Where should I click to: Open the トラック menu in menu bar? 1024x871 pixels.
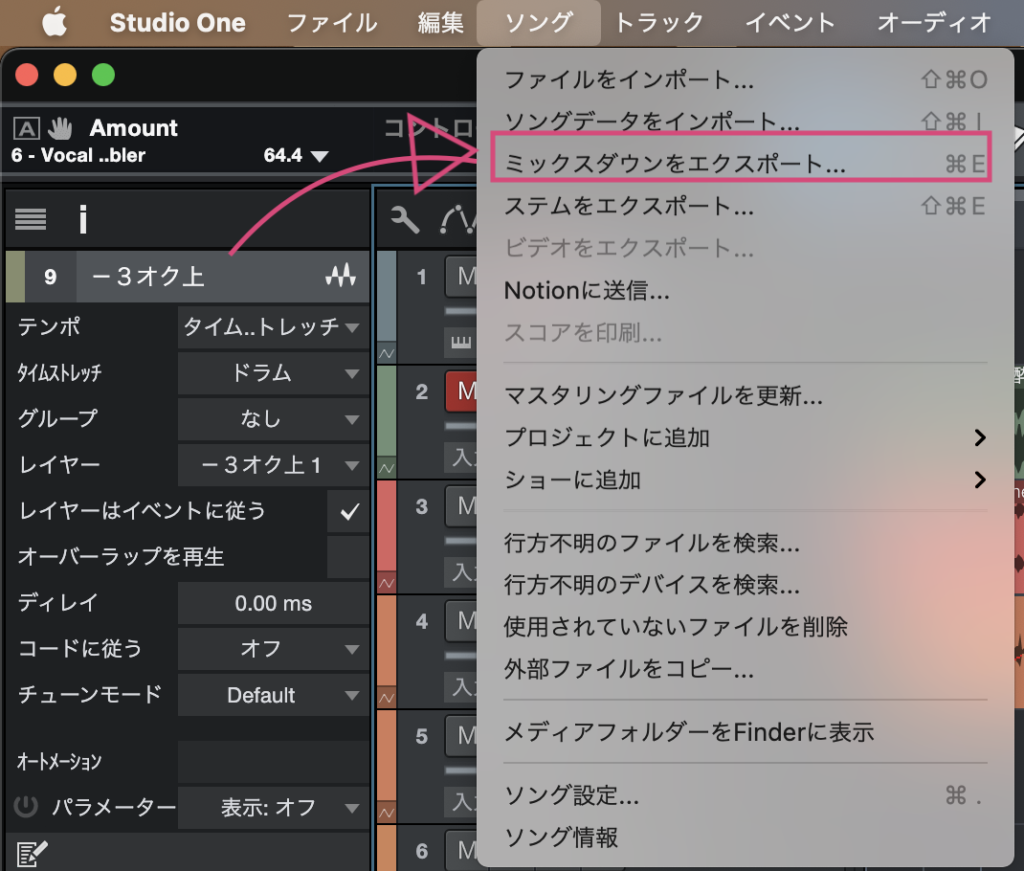pyautogui.click(x=658, y=22)
